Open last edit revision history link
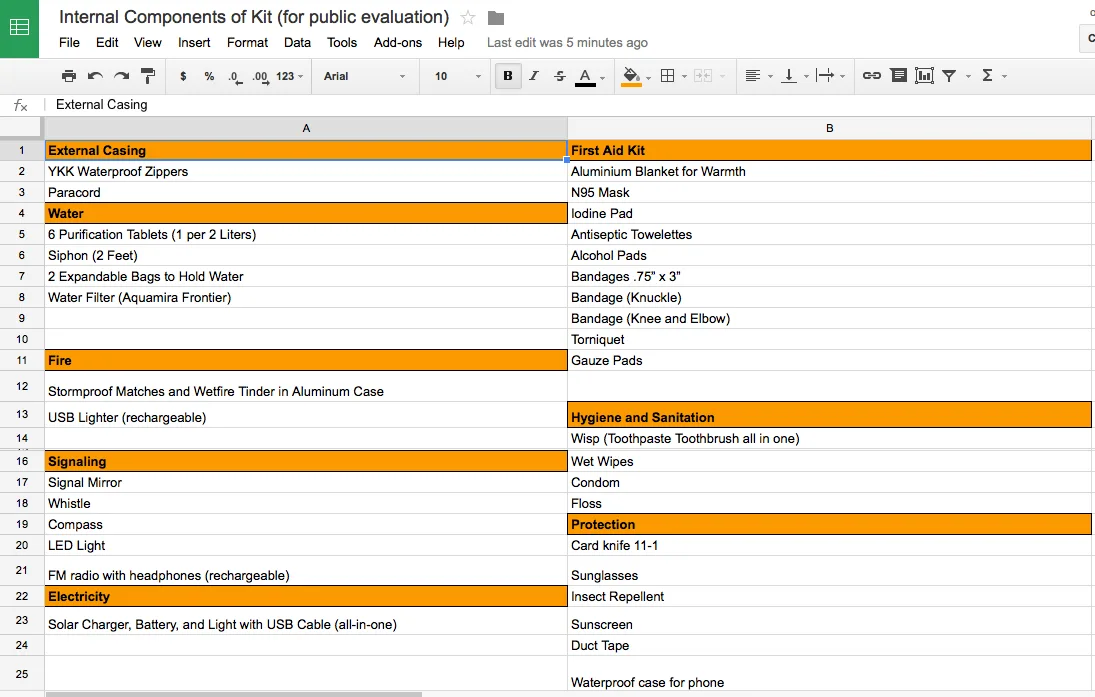The width and height of the screenshot is (1095, 697). (567, 43)
